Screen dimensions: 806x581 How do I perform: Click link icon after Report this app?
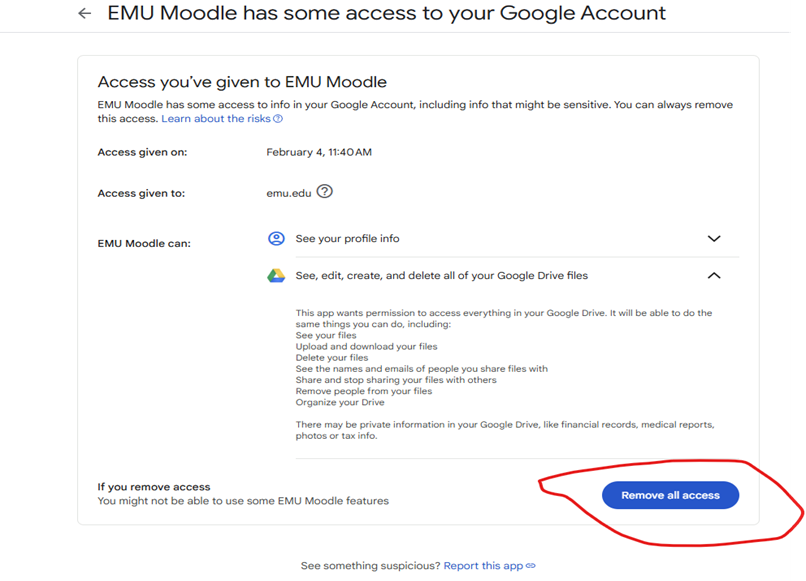530,566
